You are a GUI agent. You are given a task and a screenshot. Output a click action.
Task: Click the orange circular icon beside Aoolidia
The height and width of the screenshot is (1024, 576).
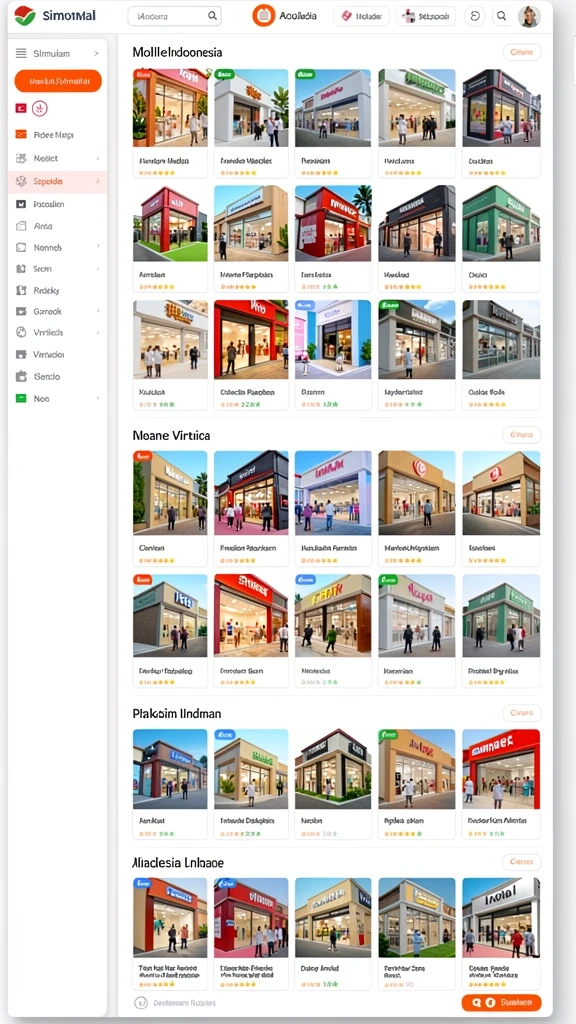(264, 16)
